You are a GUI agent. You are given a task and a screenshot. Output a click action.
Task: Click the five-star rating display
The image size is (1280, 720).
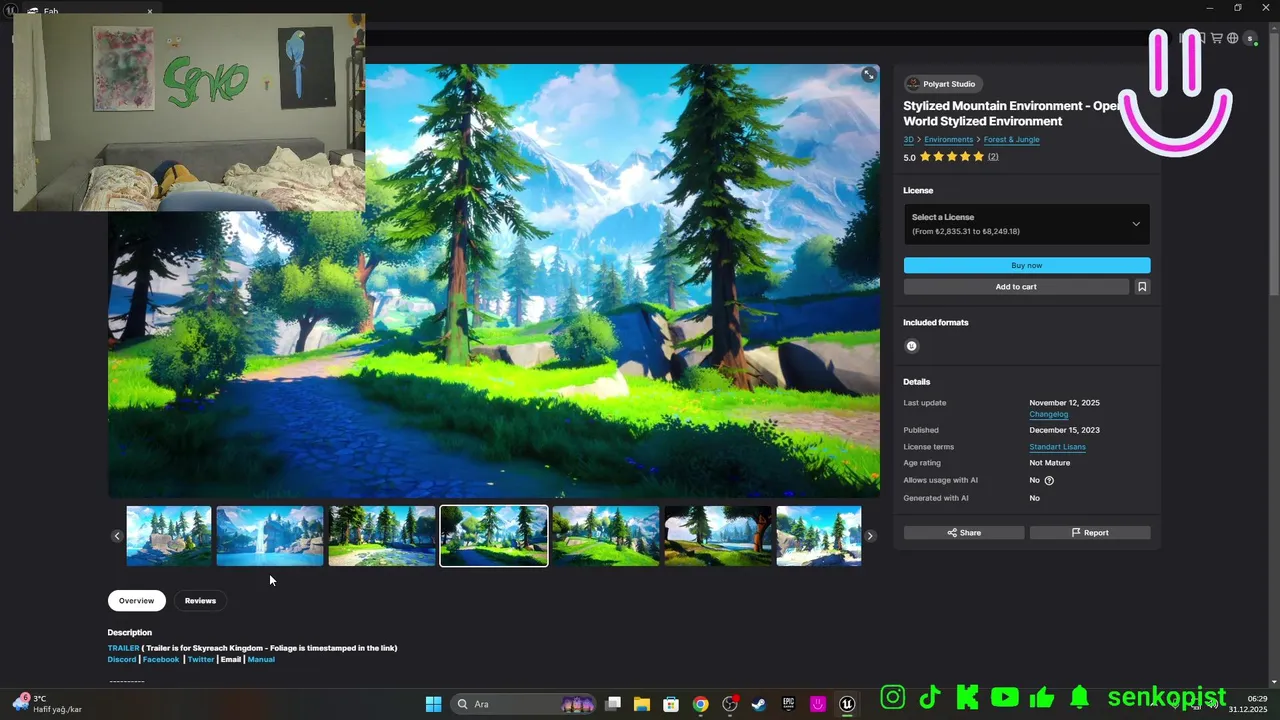point(951,157)
